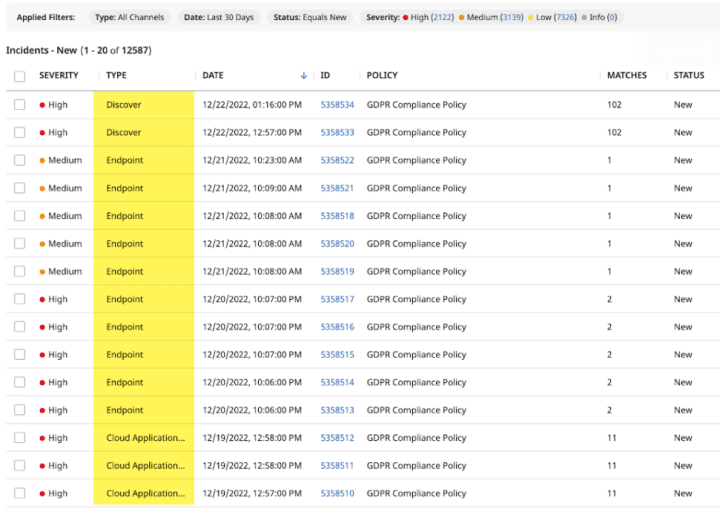Open incident ID 5358512 link
Image resolution: width=720 pixels, height=515 pixels.
pyautogui.click(x=337, y=438)
